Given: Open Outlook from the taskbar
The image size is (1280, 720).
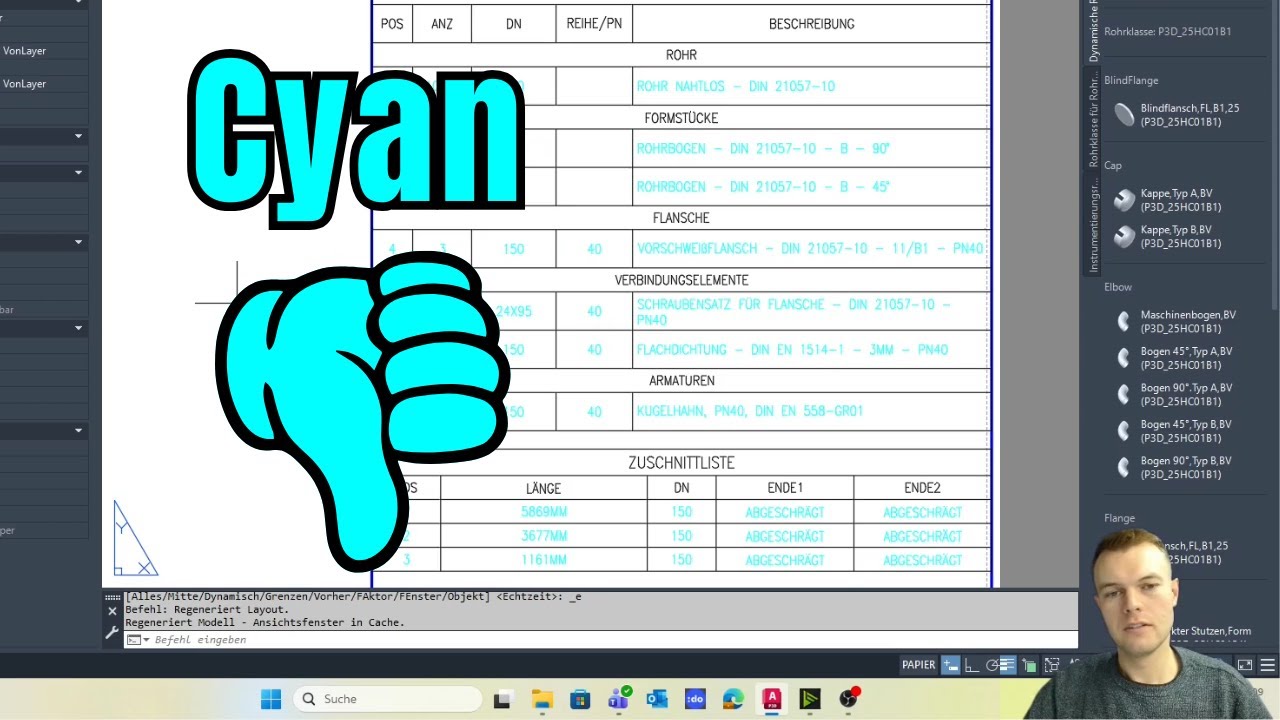Looking at the screenshot, I should (657, 699).
